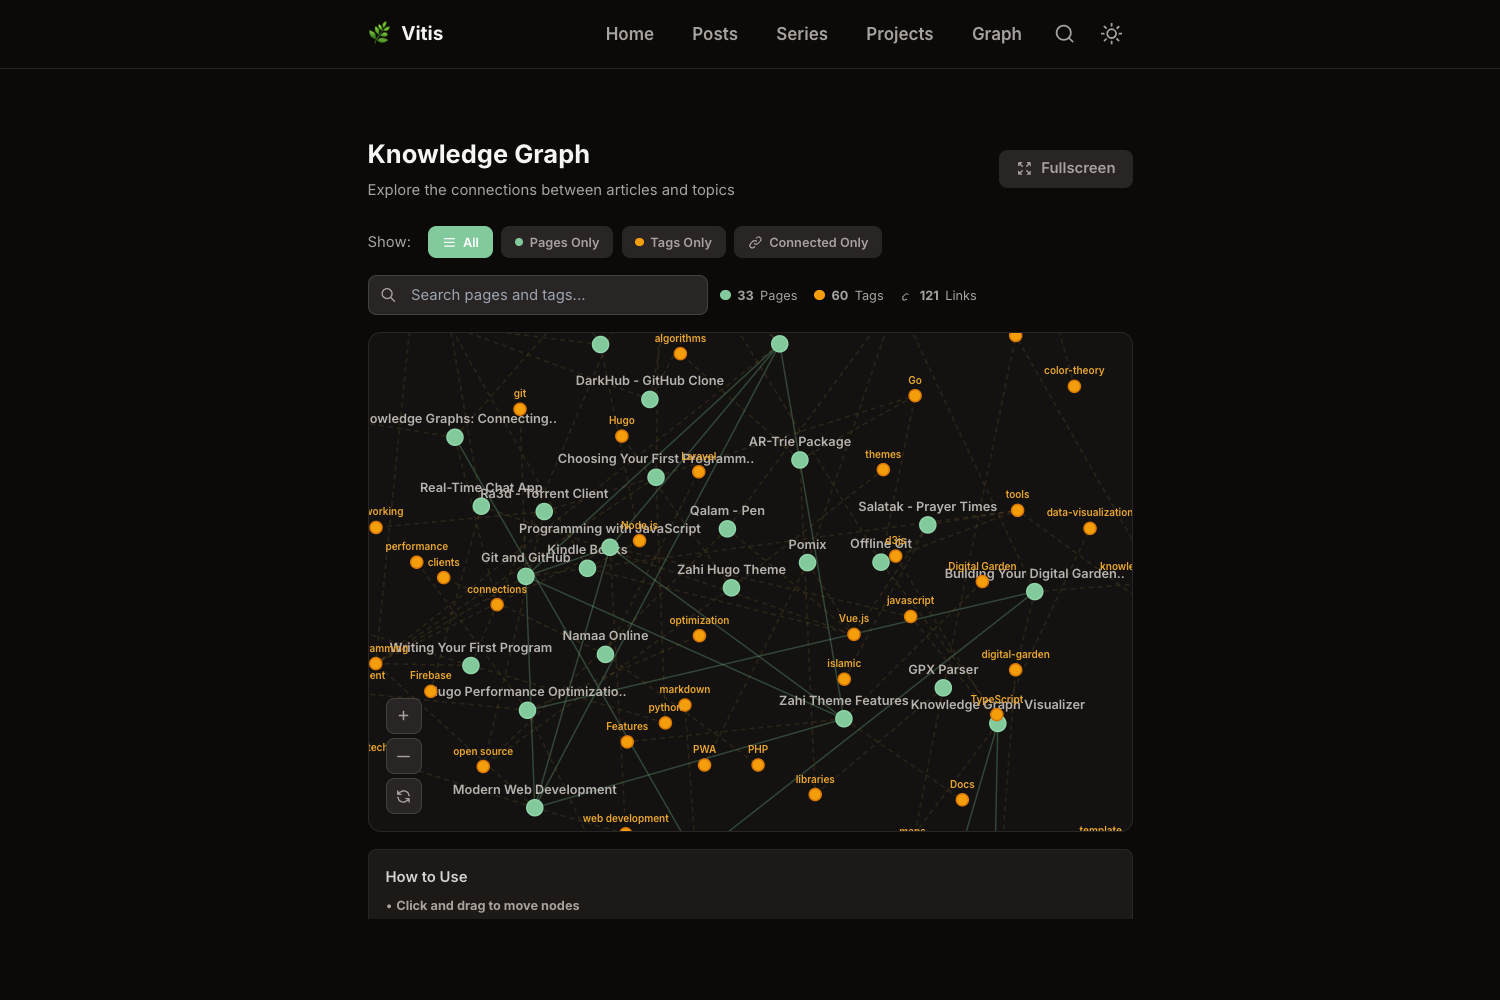Click the Vitis site title
This screenshot has width=1500, height=1000.
click(422, 33)
